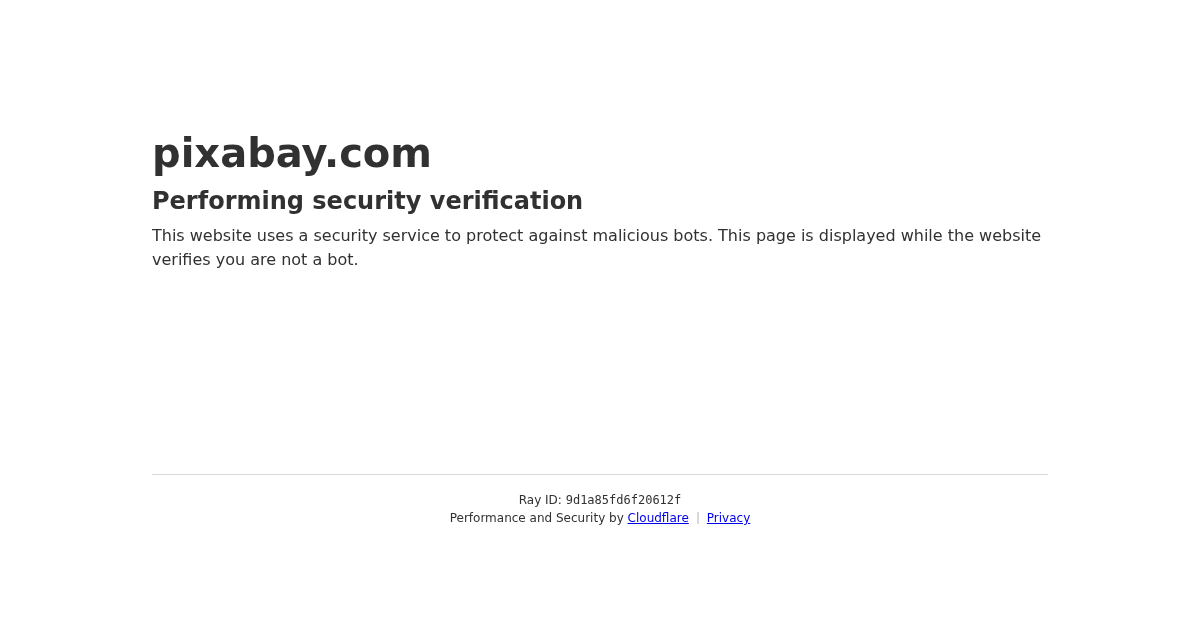Open the Privacy link in footer
The height and width of the screenshot is (630, 1200).
pos(728,518)
